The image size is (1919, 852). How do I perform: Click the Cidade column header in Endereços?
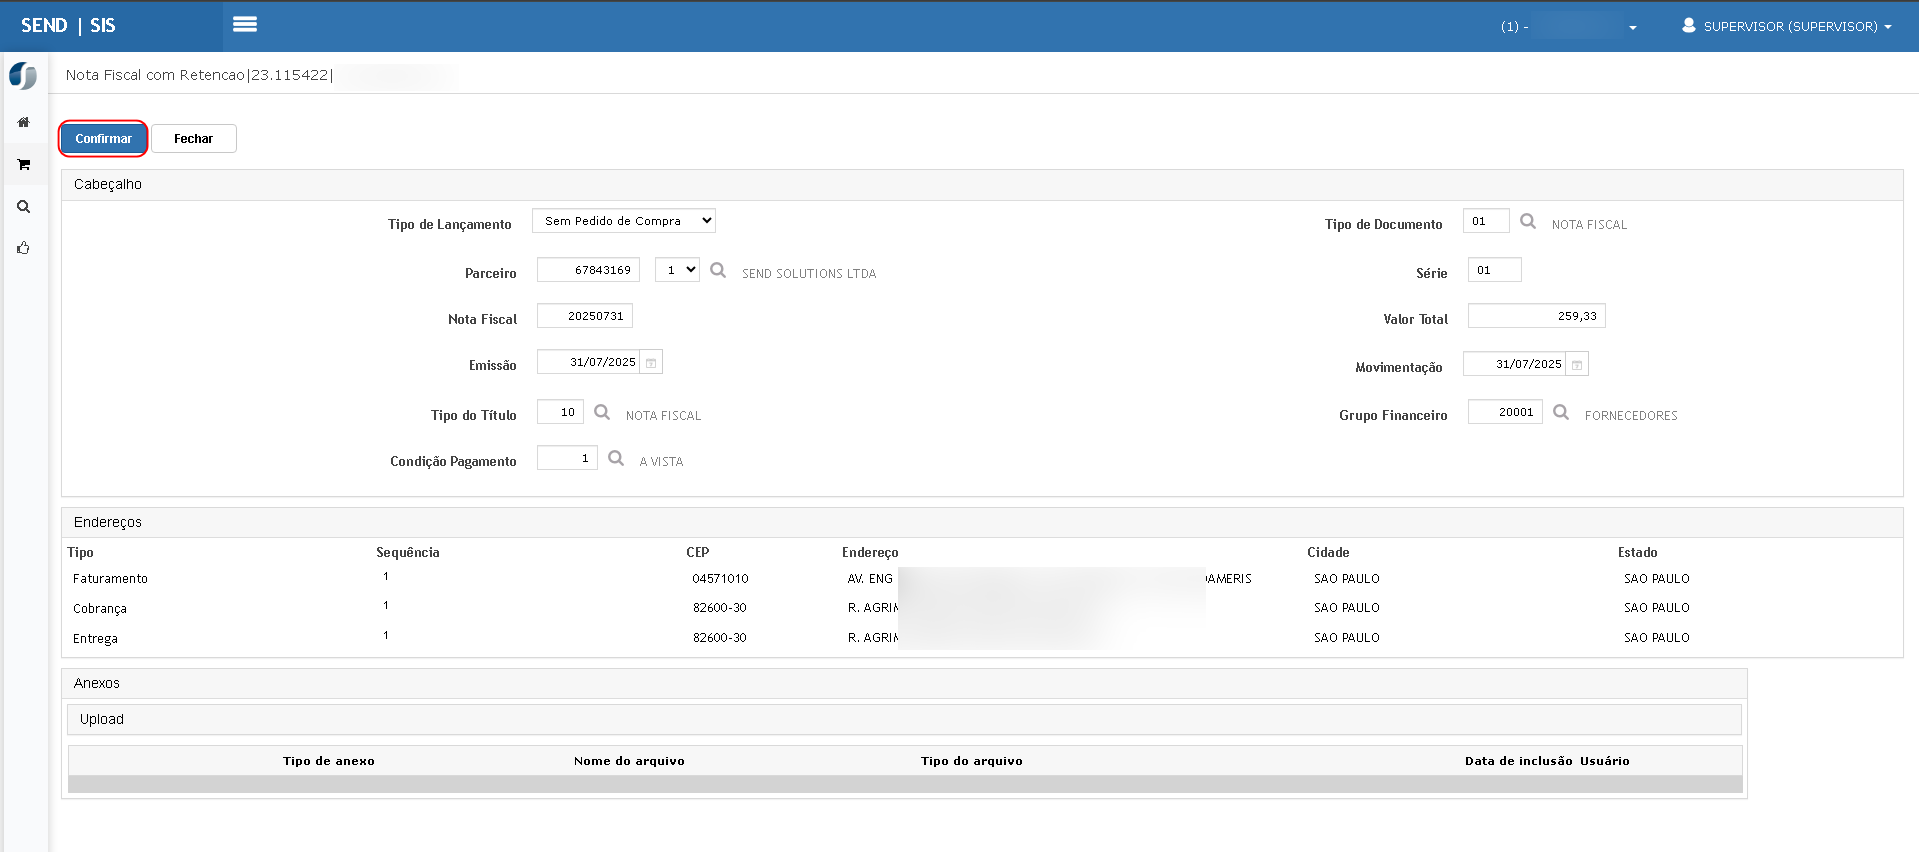point(1328,552)
